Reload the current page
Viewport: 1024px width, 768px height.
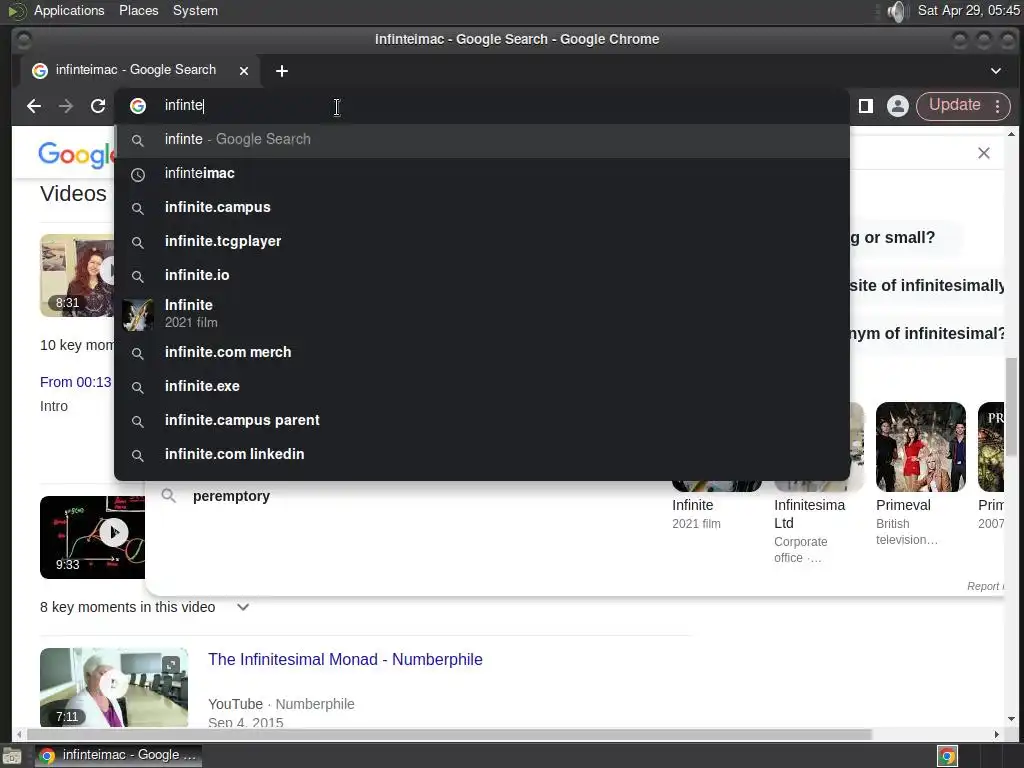[x=98, y=106]
